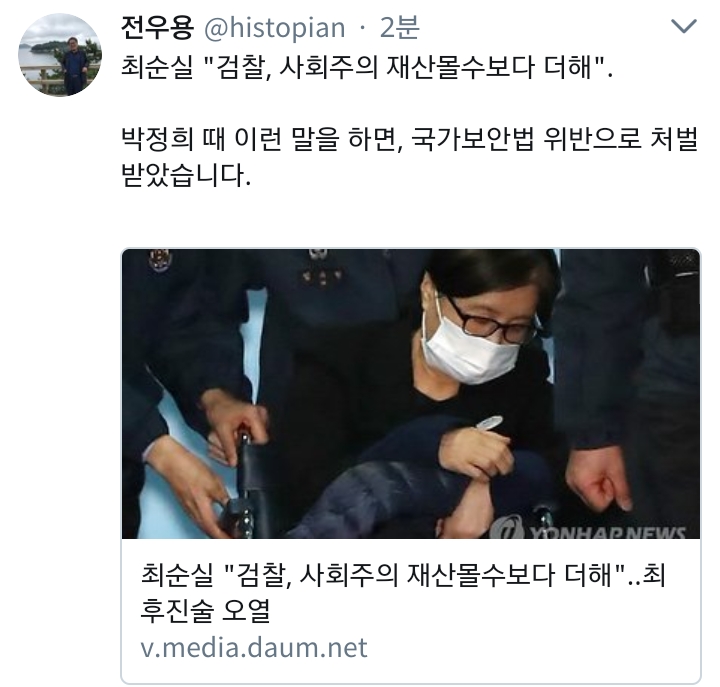Click the woman's glasses in the article image
720x687 pixels.
pos(490,321)
